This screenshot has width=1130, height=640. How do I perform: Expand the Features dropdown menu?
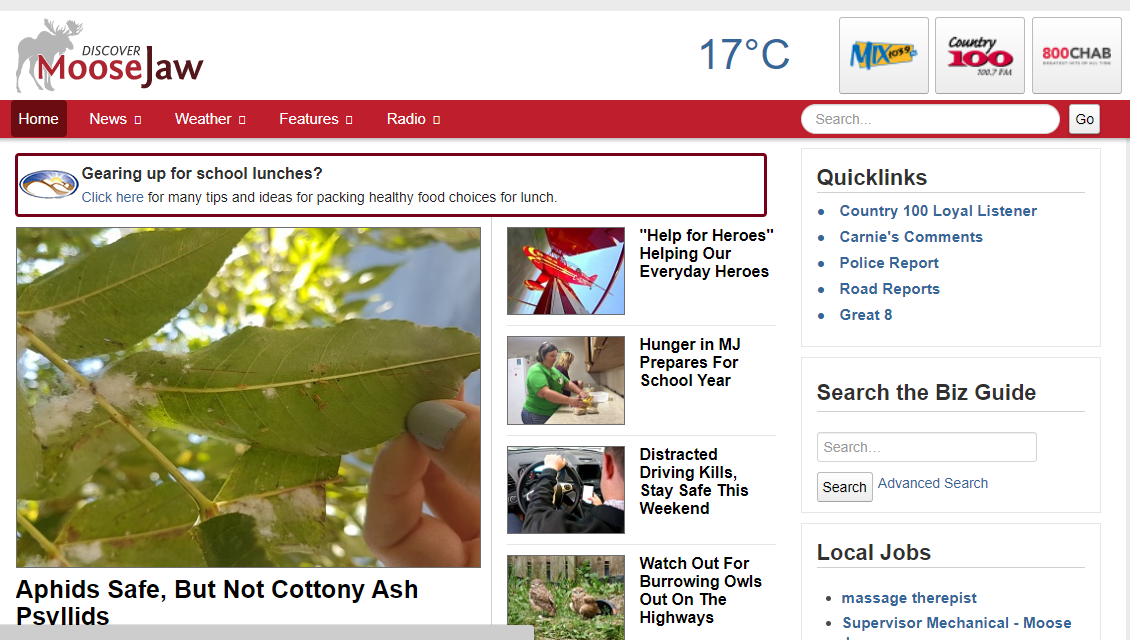click(x=316, y=119)
